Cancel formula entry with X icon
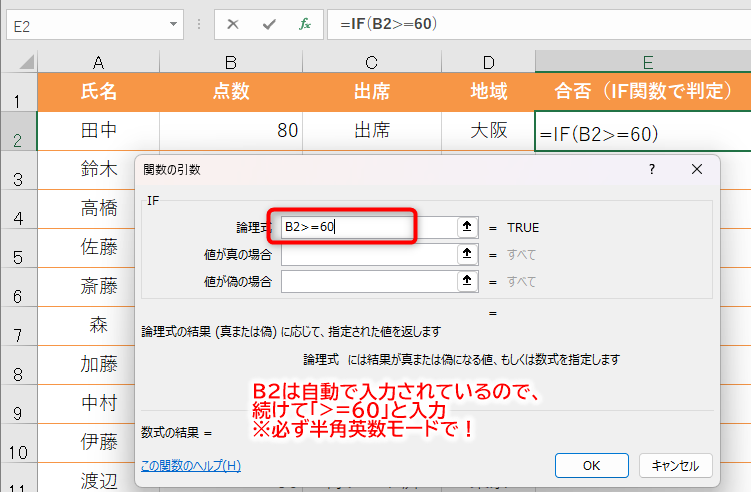The width and height of the screenshot is (751, 492). click(x=232, y=23)
